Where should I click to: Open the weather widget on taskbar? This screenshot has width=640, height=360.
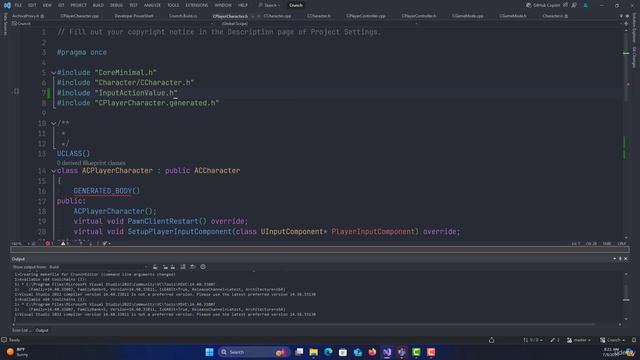[17, 352]
